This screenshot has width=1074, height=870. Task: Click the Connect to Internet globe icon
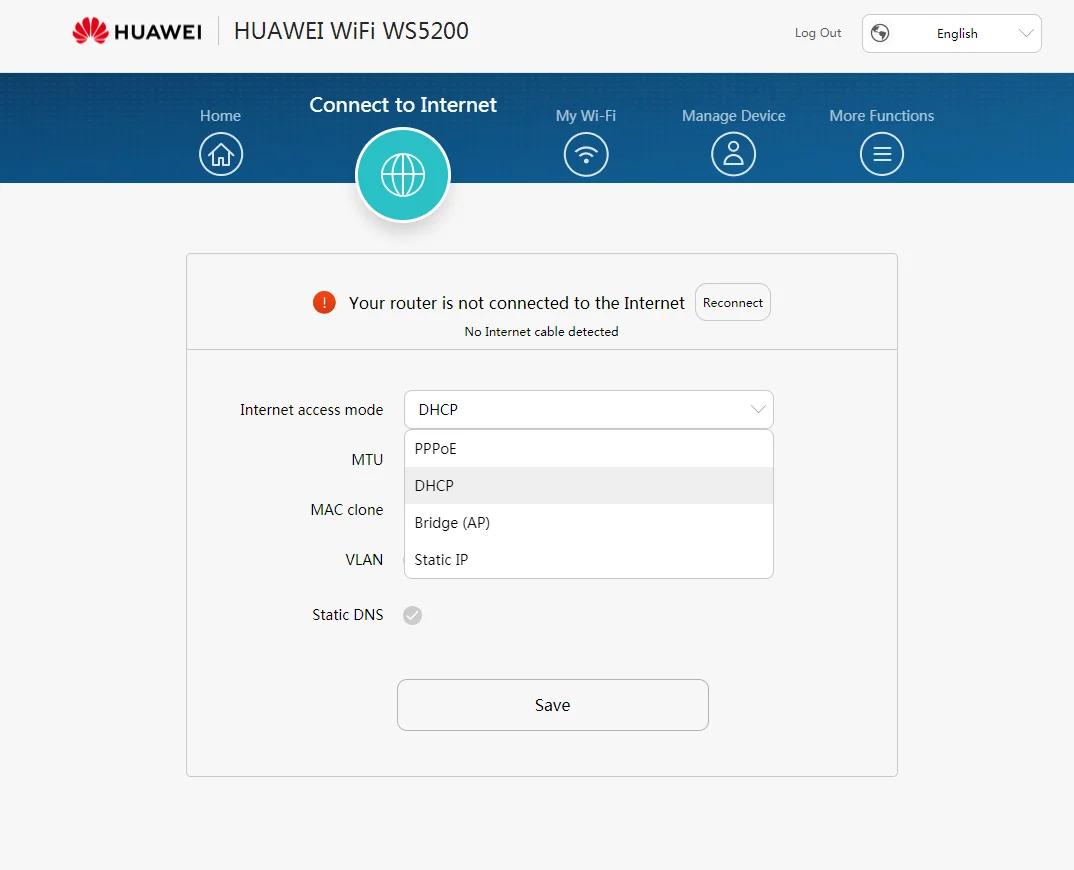(x=403, y=175)
